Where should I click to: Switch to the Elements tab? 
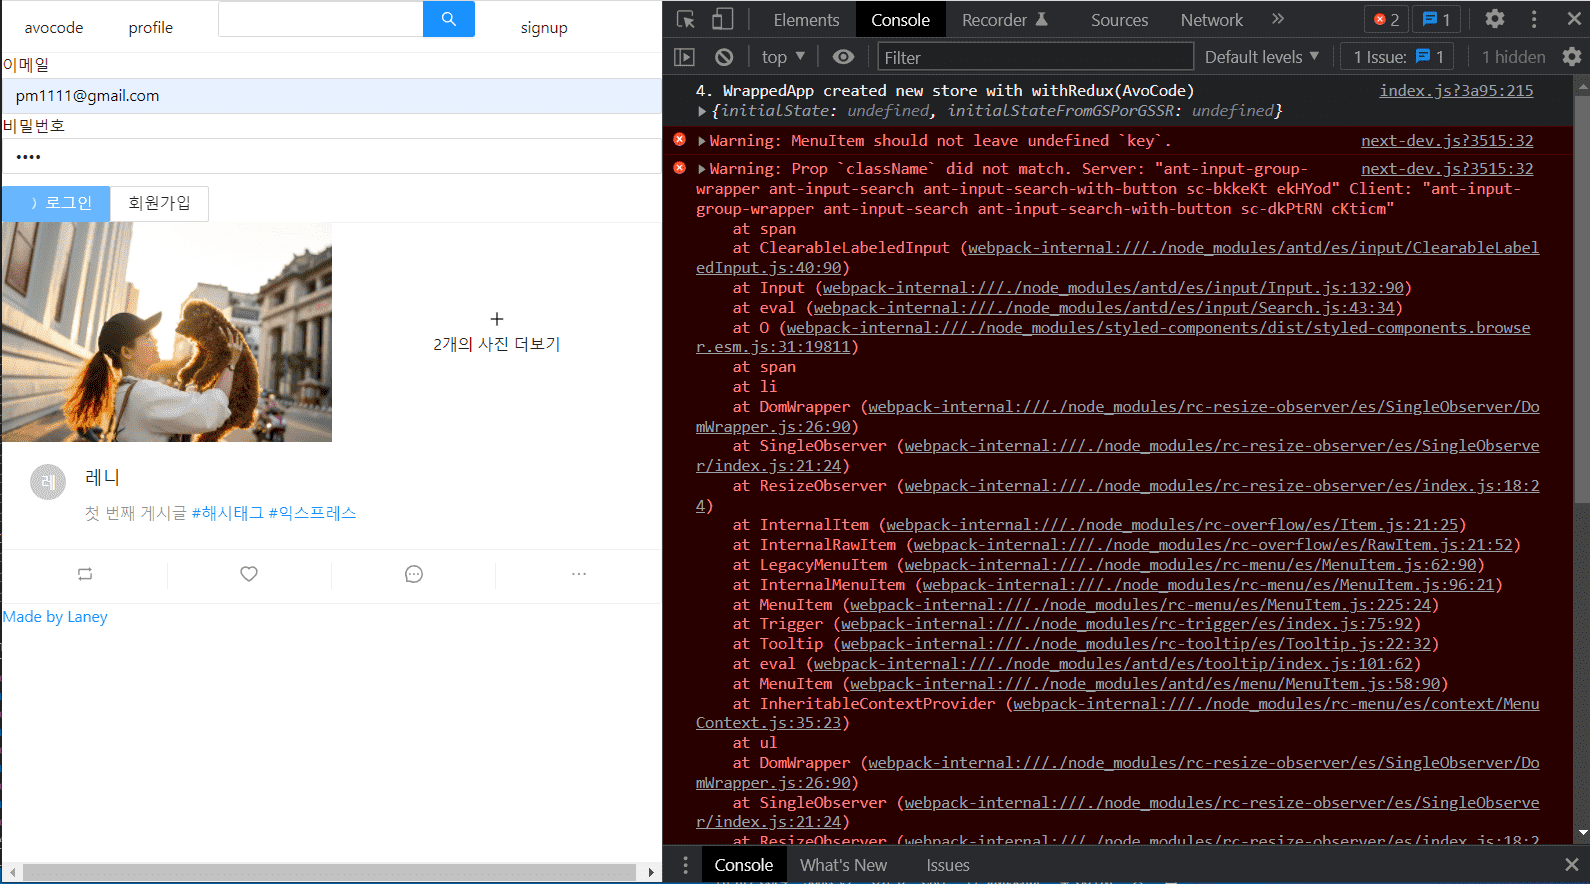tap(806, 20)
